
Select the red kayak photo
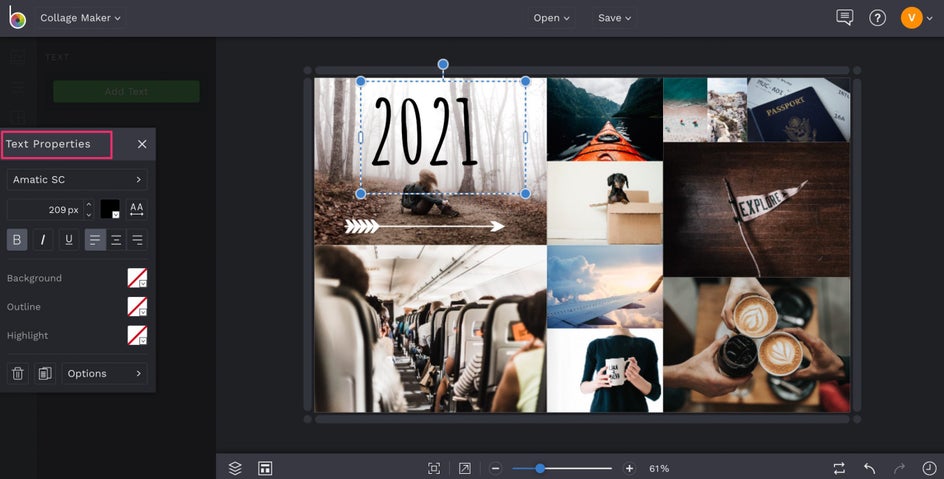pos(604,119)
